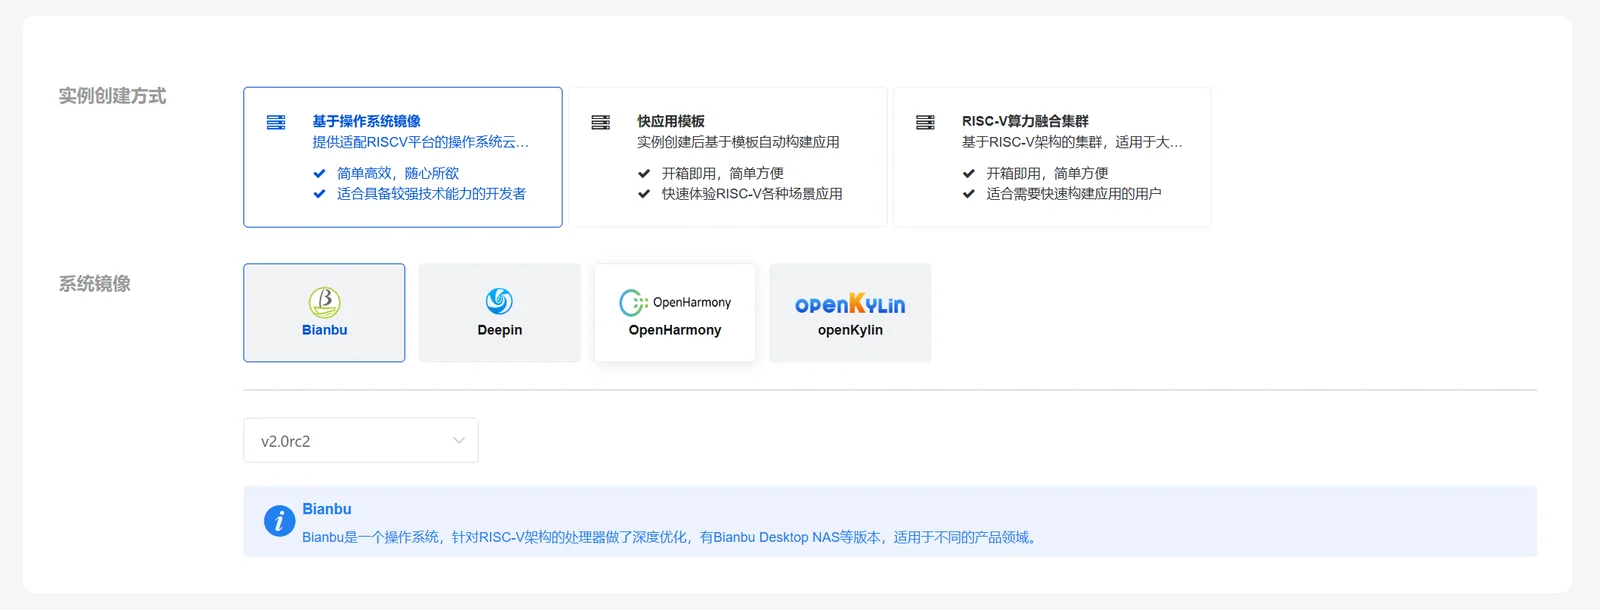
Task: Select the Deepin system image label
Action: click(x=500, y=330)
